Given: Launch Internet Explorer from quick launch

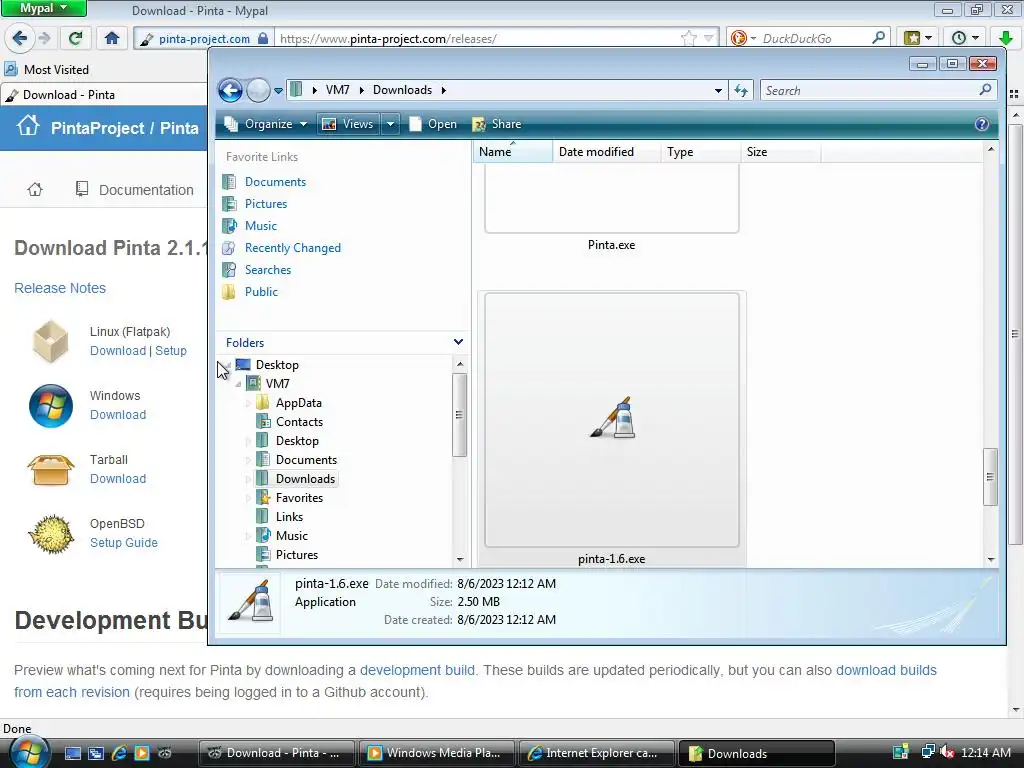Looking at the screenshot, I should [119, 753].
